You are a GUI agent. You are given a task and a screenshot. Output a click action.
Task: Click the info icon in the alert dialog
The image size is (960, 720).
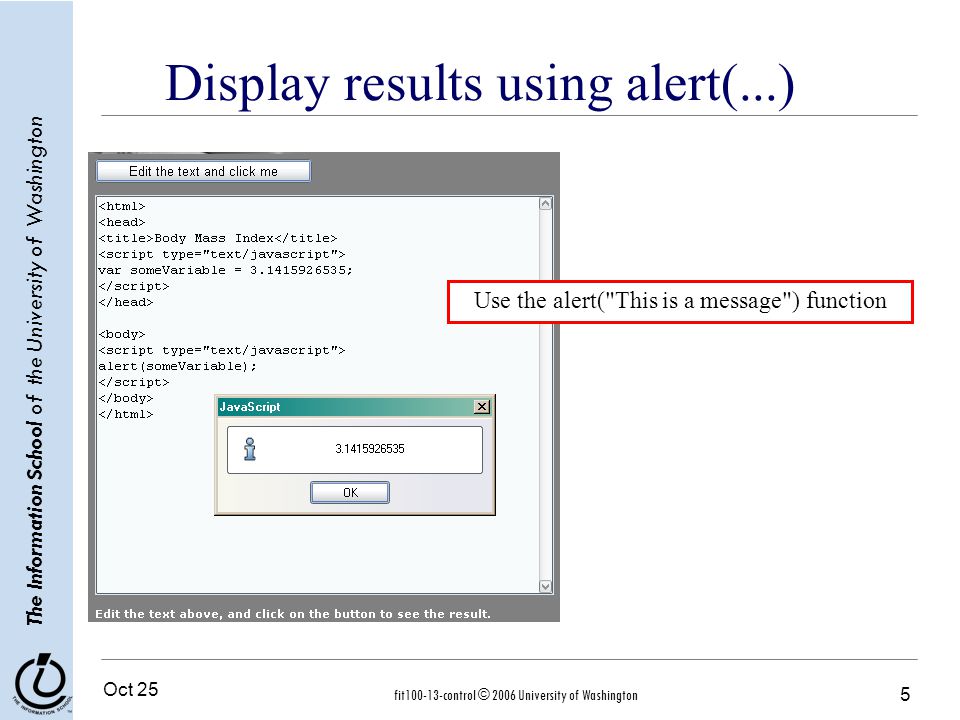pos(250,449)
